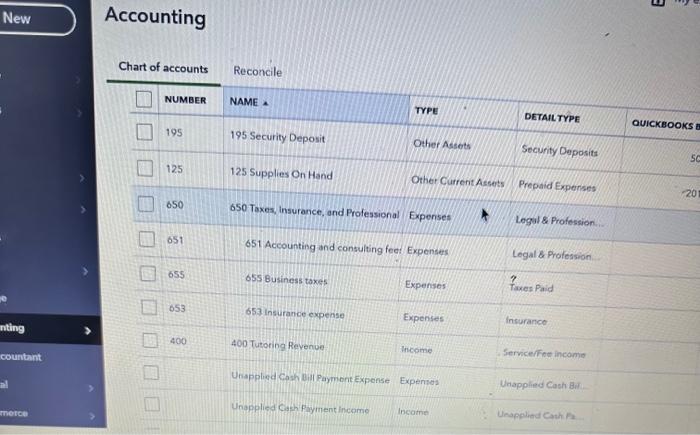700x435 pixels.
Task: Click the Prepaid Expenses detail type cell
Action: (x=557, y=186)
